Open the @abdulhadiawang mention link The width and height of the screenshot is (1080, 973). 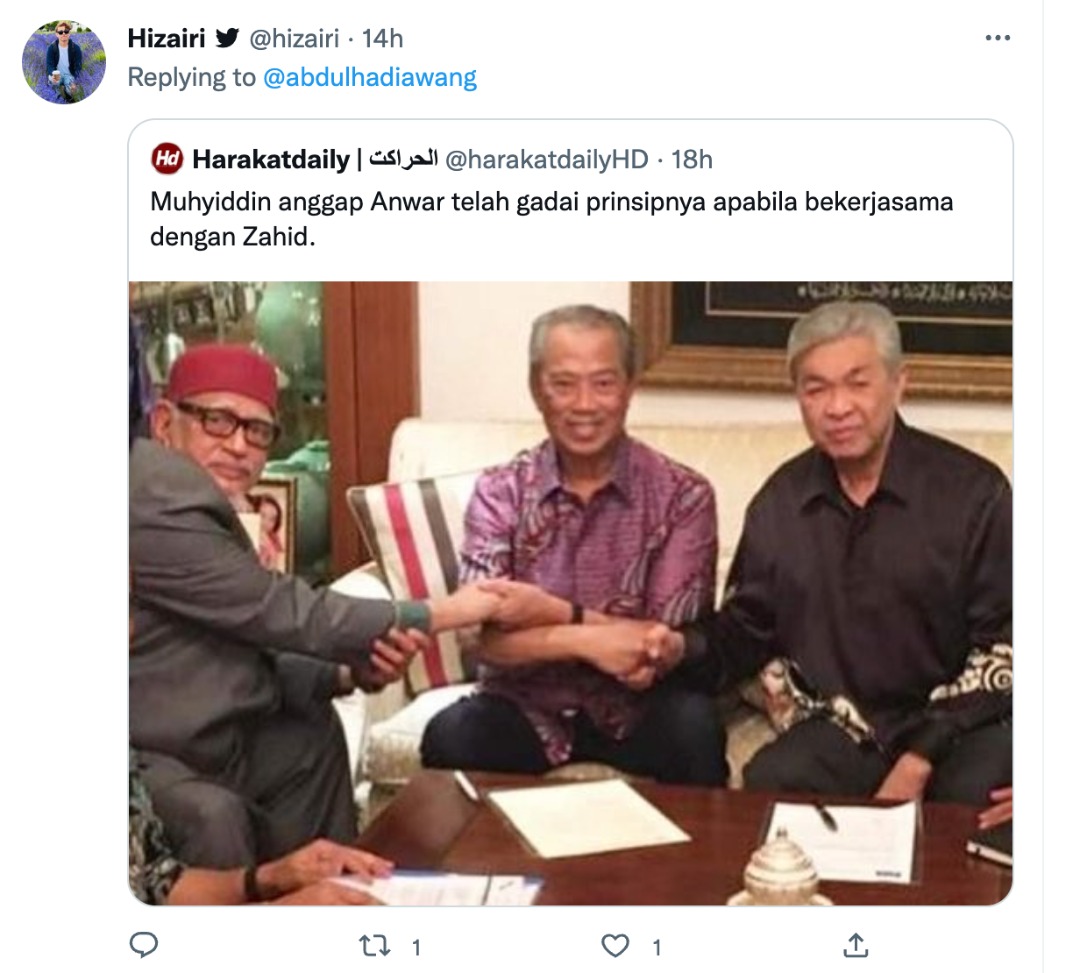coord(370,77)
